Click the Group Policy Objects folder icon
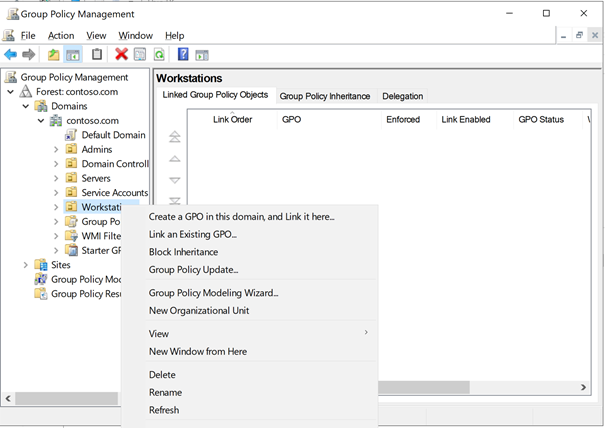605x428 pixels. click(71, 222)
